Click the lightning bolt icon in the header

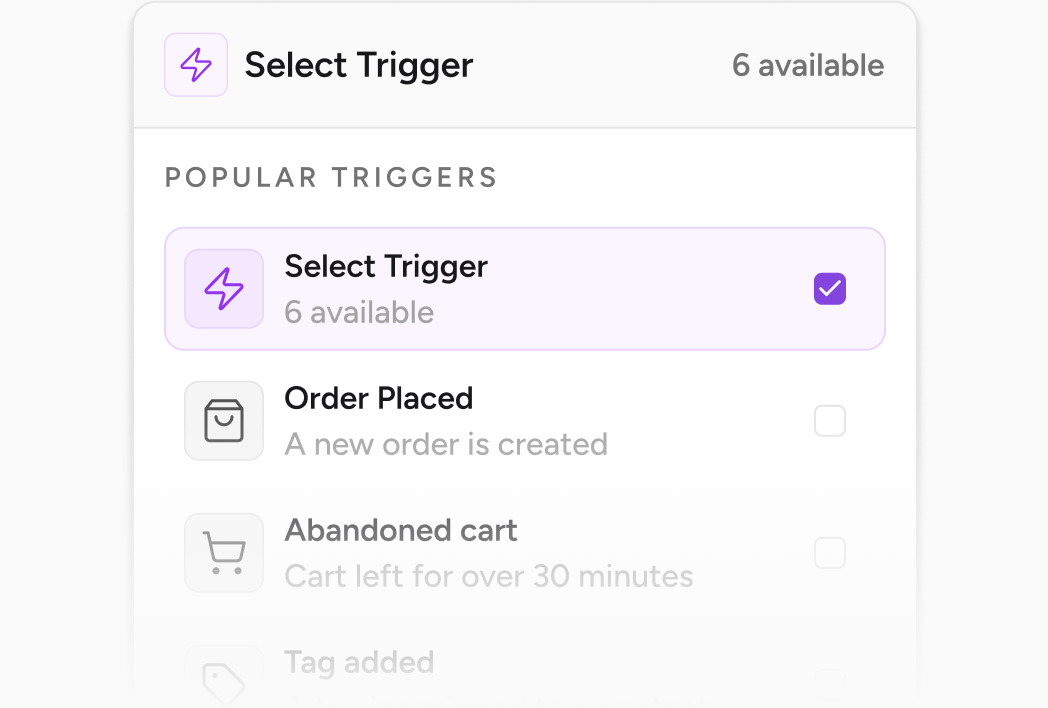pos(196,65)
